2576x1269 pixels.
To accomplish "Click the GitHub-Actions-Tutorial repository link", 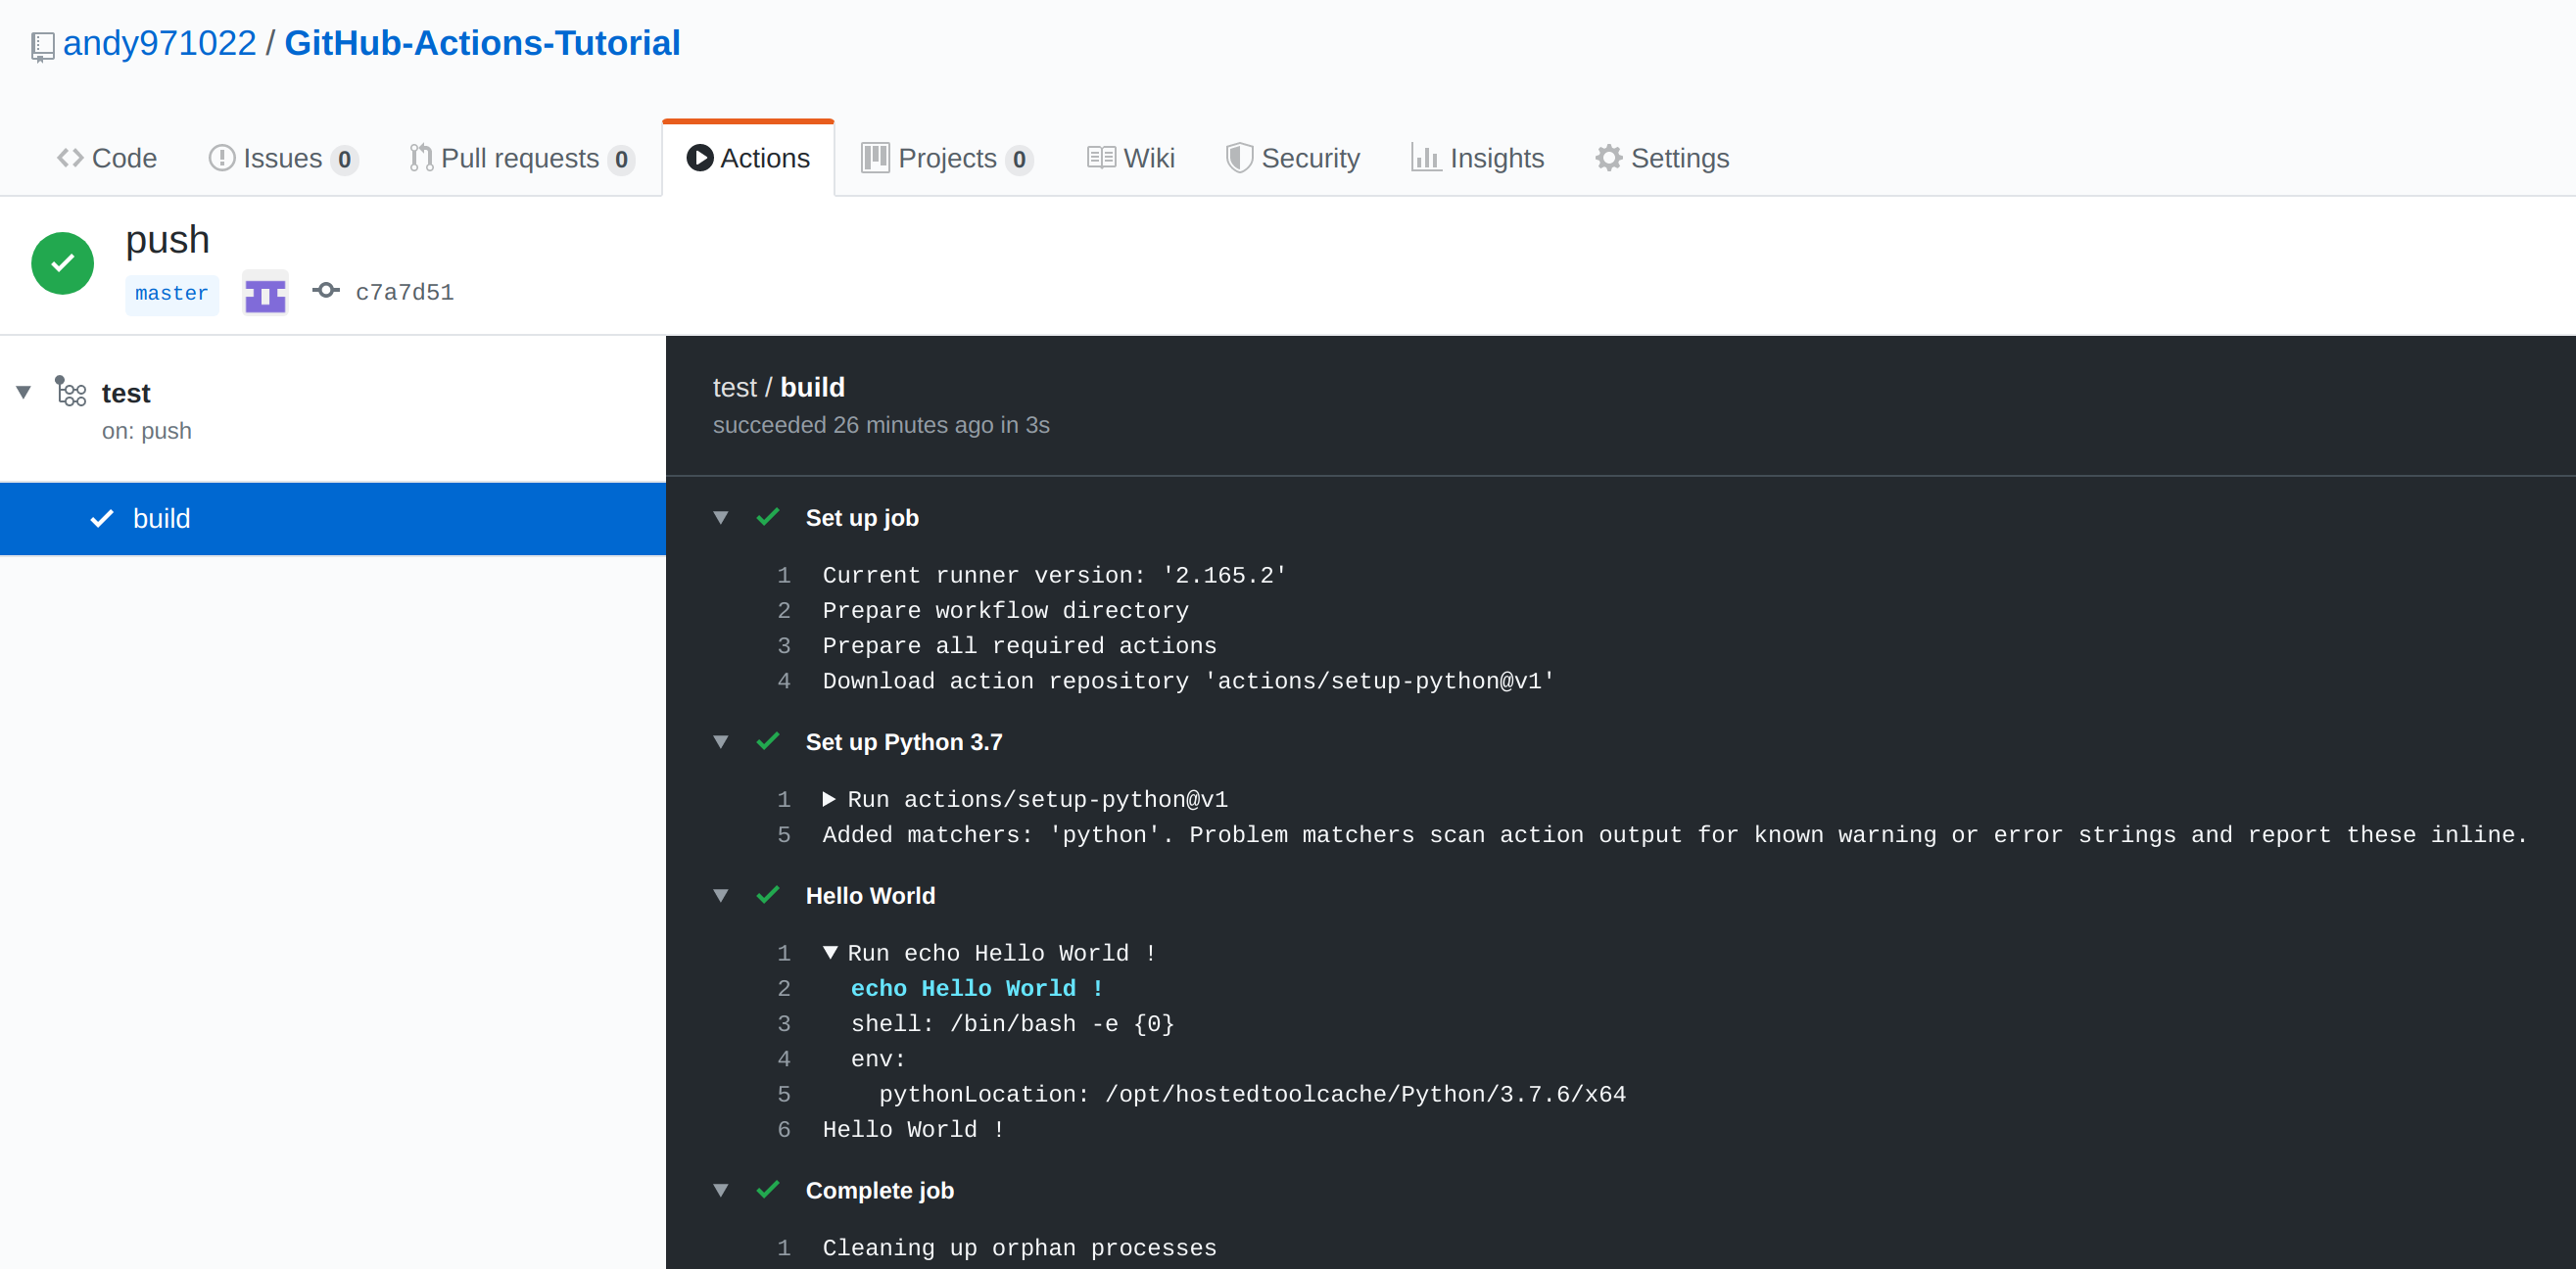I will (483, 42).
